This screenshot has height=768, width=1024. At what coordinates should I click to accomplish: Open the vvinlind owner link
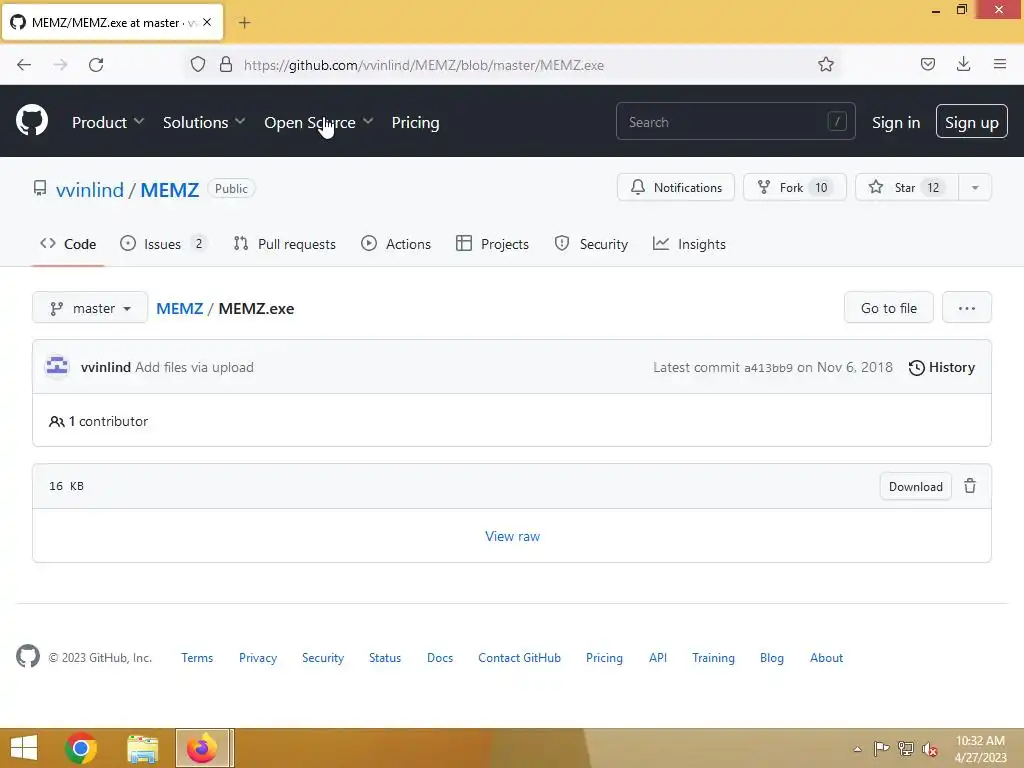89,189
